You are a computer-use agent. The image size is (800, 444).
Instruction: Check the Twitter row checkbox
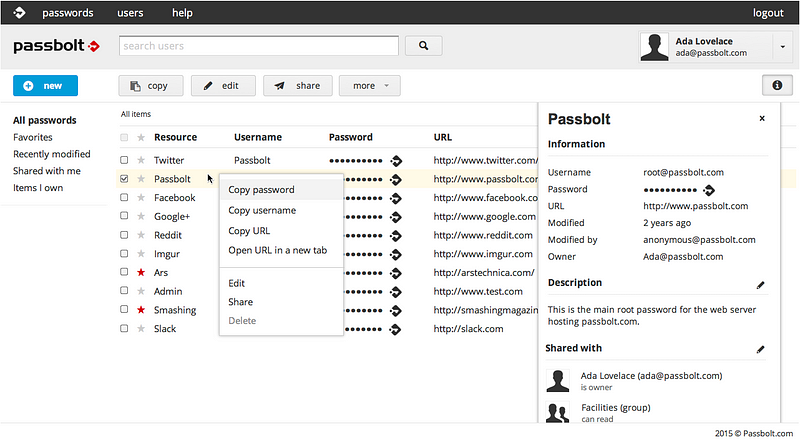124,160
